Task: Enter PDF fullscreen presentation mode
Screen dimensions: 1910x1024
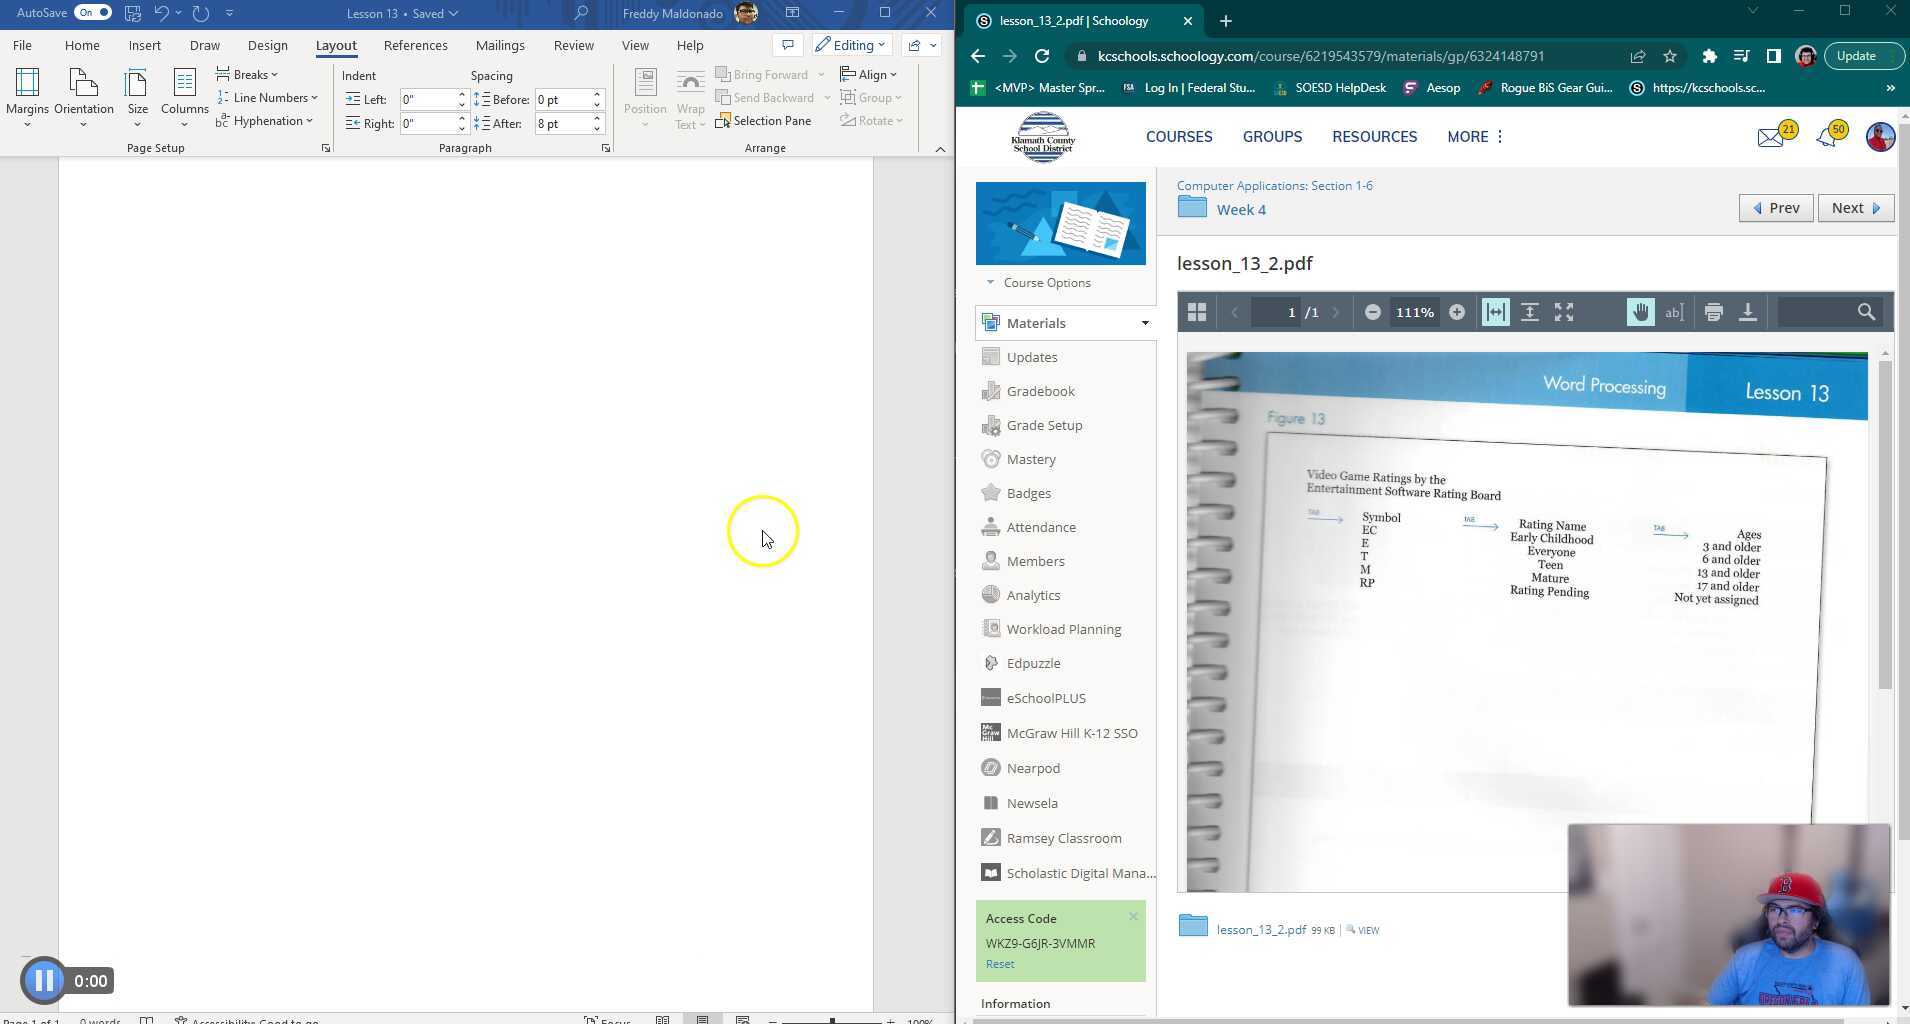Action: tap(1564, 313)
